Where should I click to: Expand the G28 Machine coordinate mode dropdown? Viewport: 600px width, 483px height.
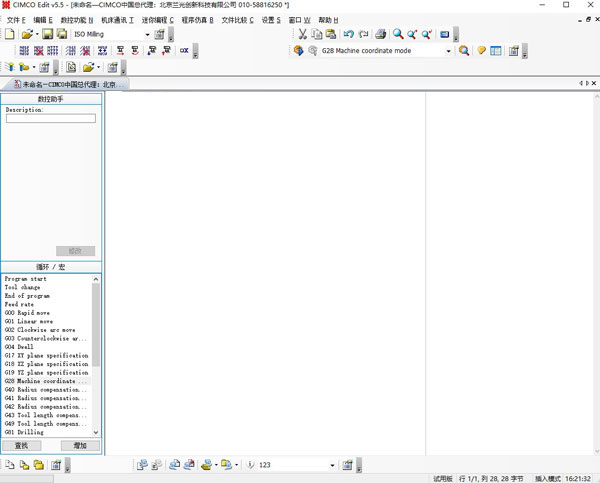click(448, 50)
